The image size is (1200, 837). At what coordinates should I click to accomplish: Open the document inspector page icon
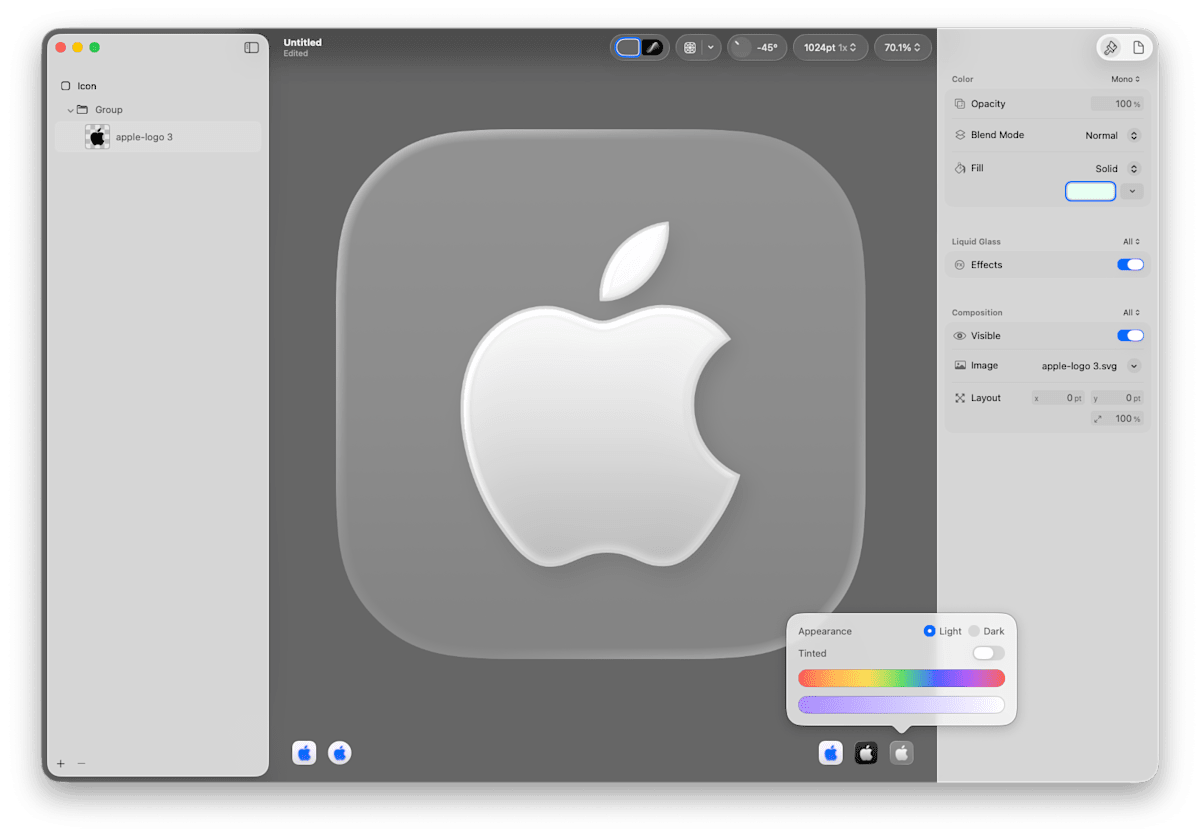(1138, 47)
